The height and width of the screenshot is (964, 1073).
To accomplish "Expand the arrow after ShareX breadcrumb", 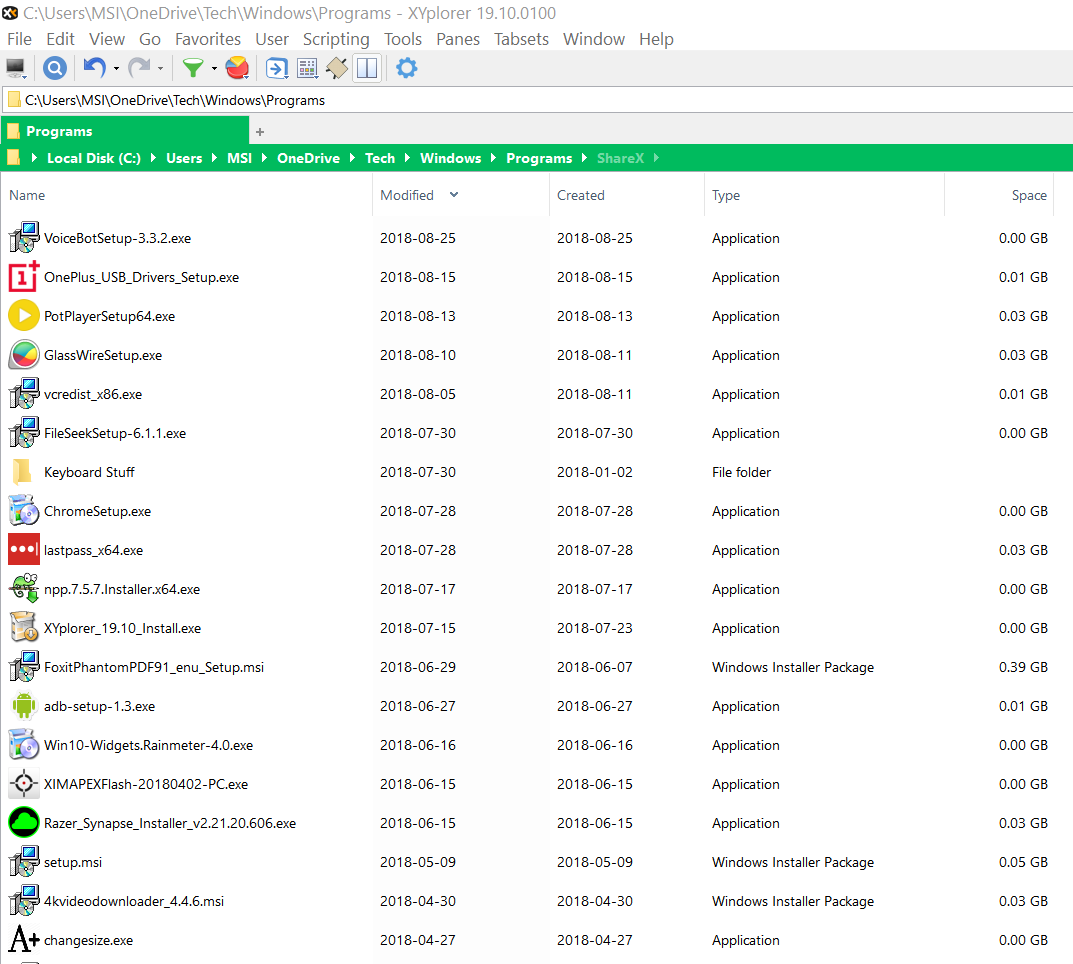I will click(656, 158).
